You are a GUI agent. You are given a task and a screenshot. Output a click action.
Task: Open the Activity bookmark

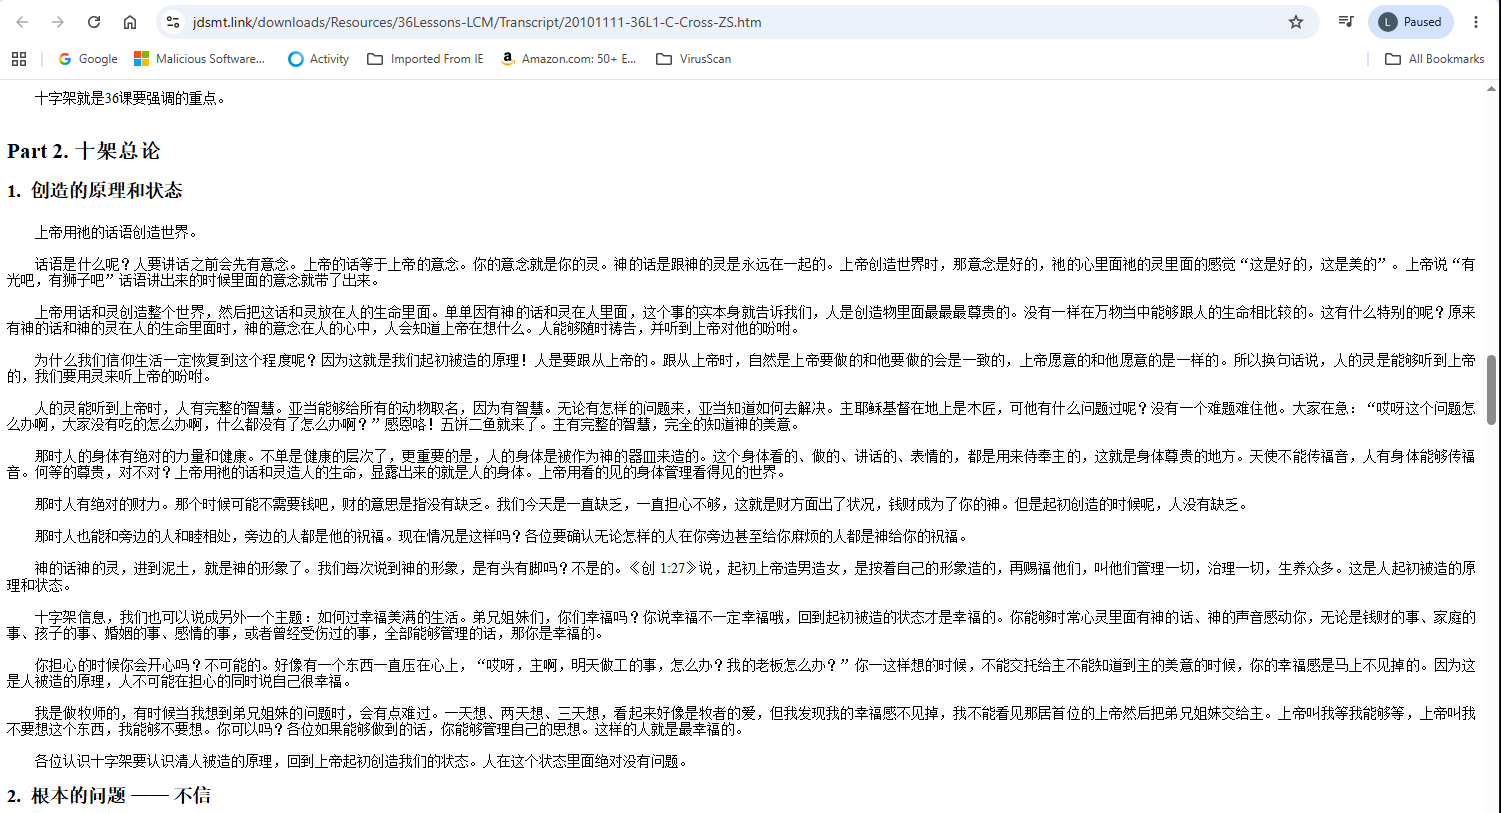(x=319, y=59)
